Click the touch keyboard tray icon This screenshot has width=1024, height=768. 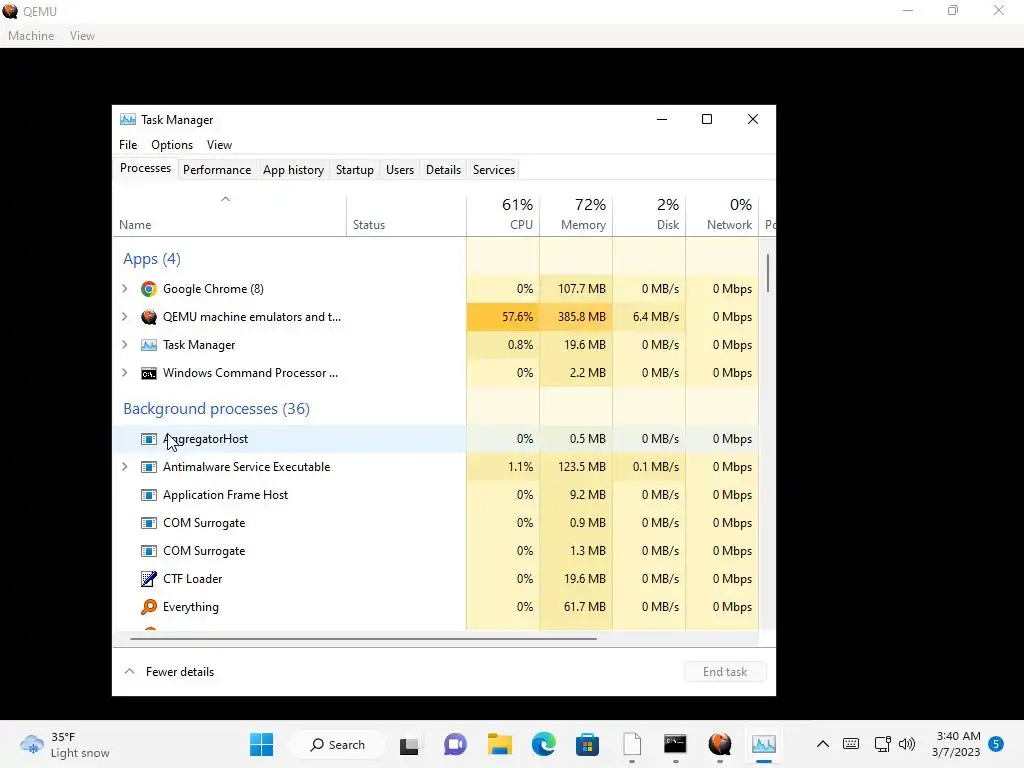(851, 744)
